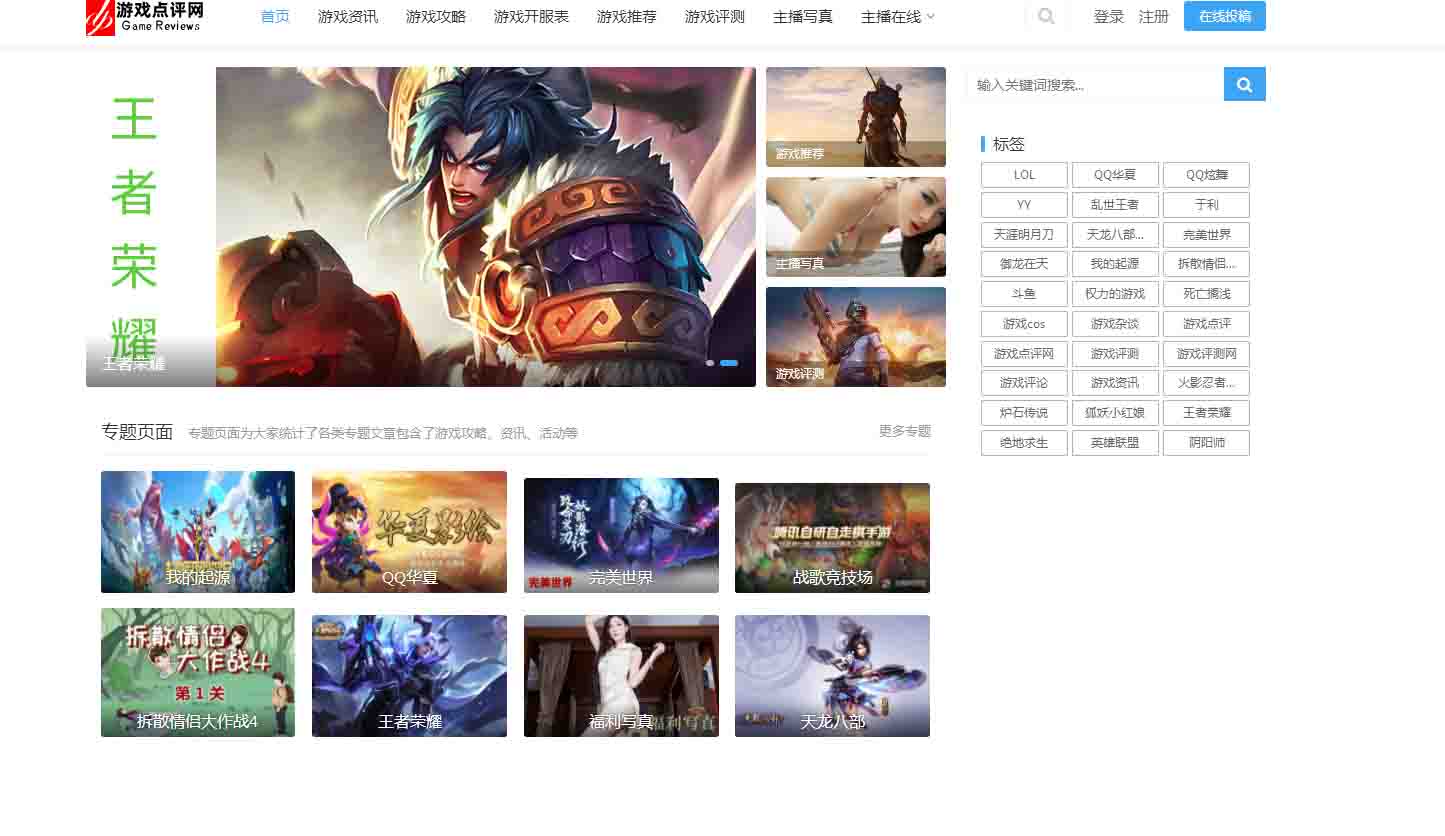
Task: Open the 游戏资讯 nav item
Action: tap(348, 16)
